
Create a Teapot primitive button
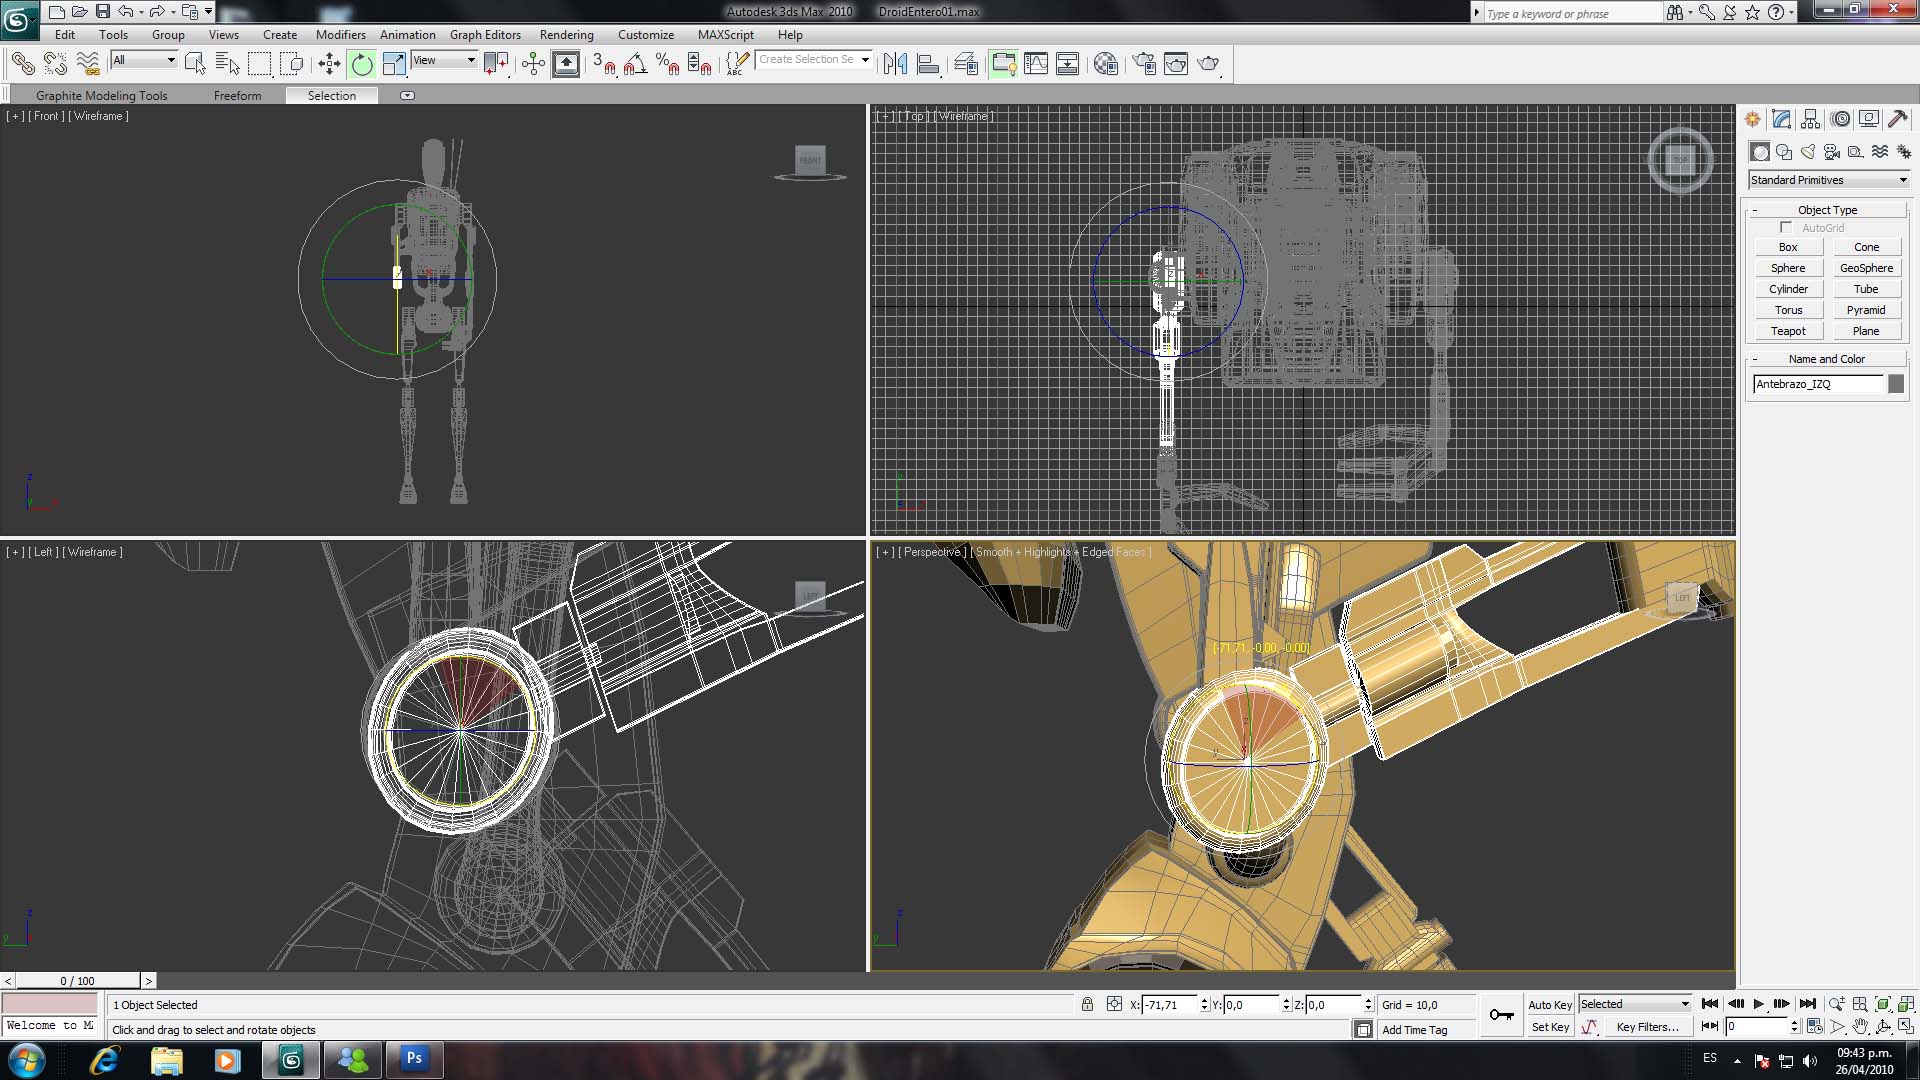(x=1788, y=331)
